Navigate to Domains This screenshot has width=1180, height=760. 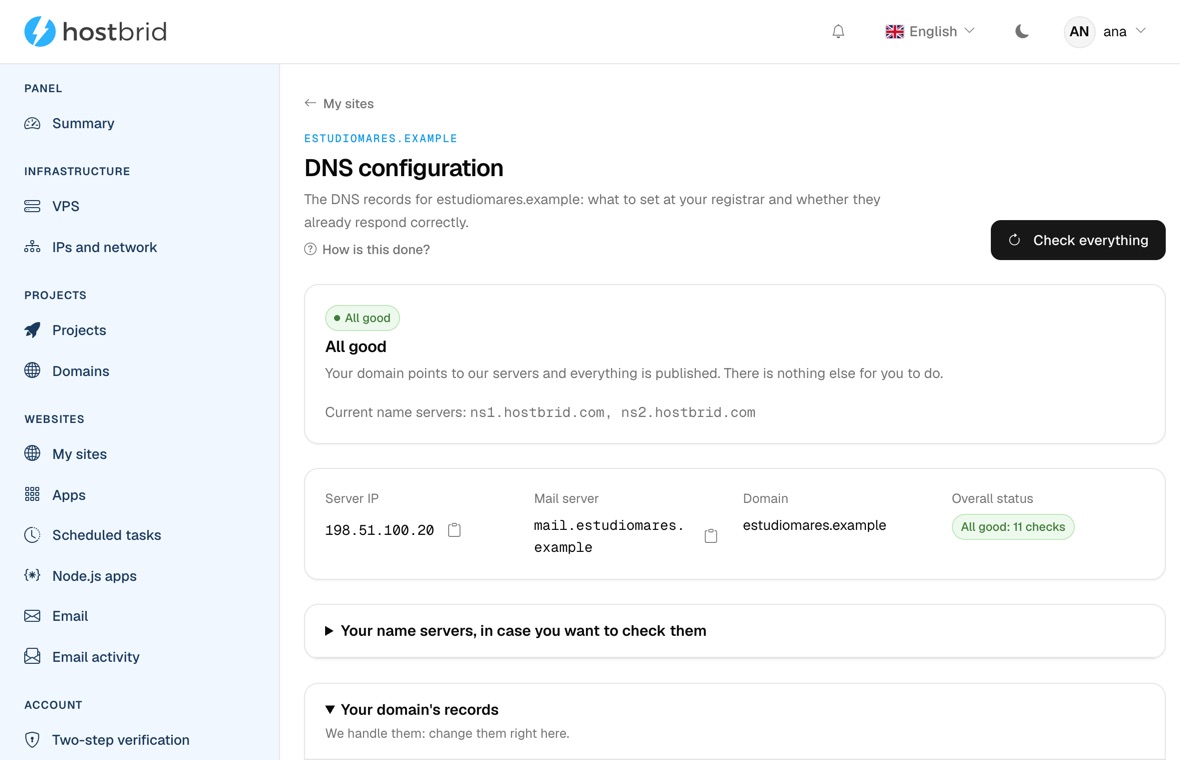coord(81,370)
